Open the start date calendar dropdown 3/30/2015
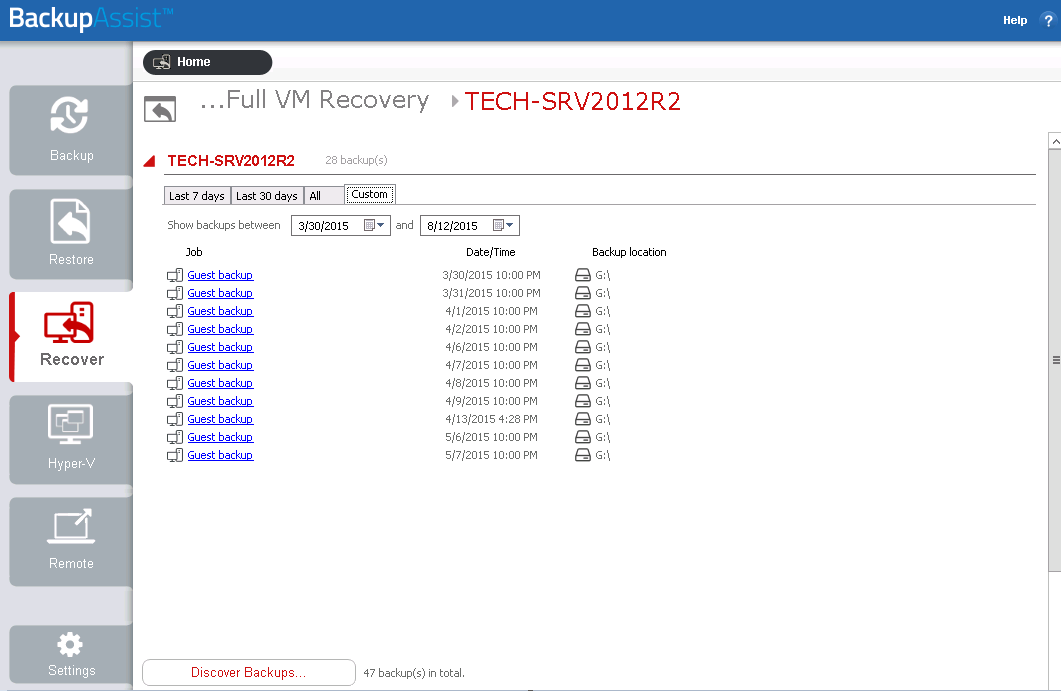The height and width of the screenshot is (691, 1061). point(375,225)
